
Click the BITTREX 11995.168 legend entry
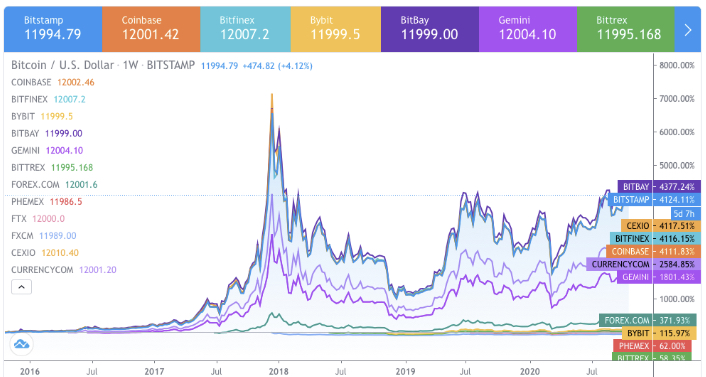(x=52, y=168)
